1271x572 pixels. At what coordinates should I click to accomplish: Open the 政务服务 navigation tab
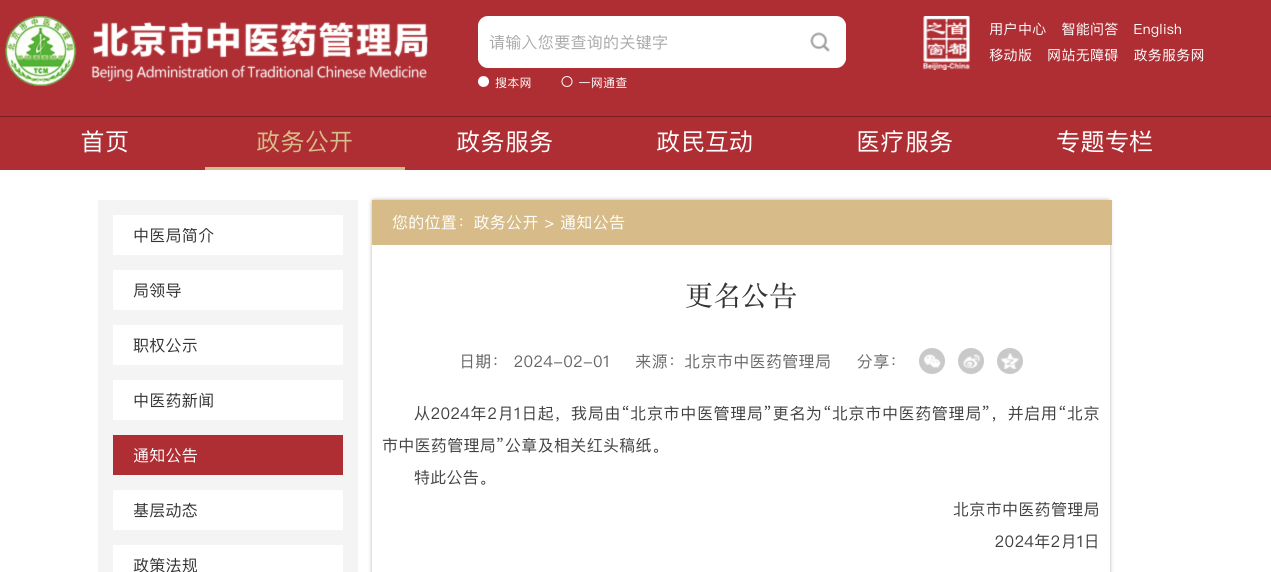505,142
